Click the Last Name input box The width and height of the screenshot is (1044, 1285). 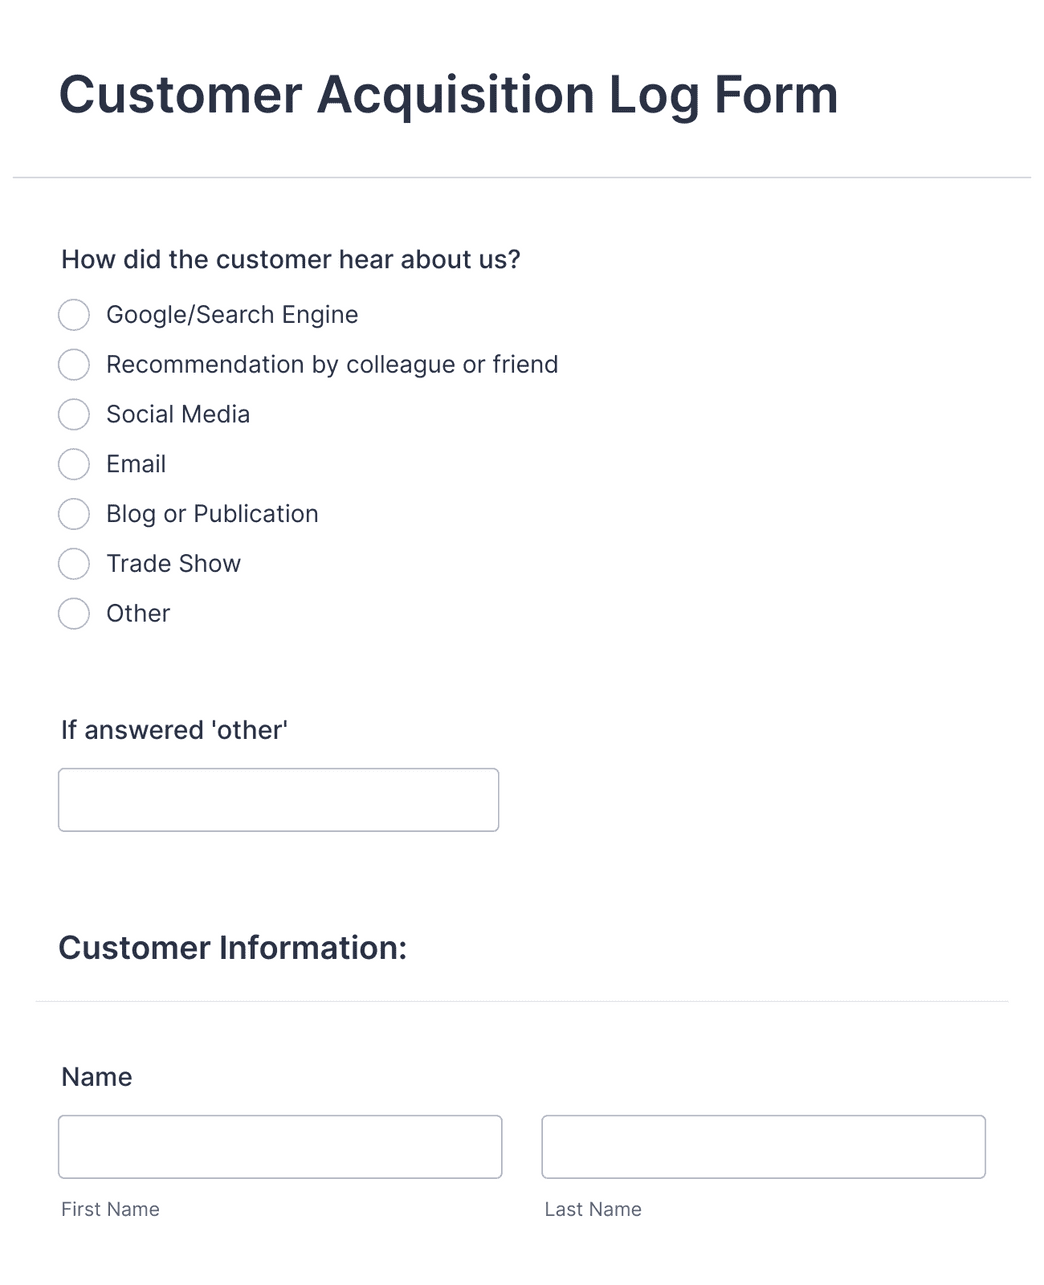click(x=763, y=1146)
